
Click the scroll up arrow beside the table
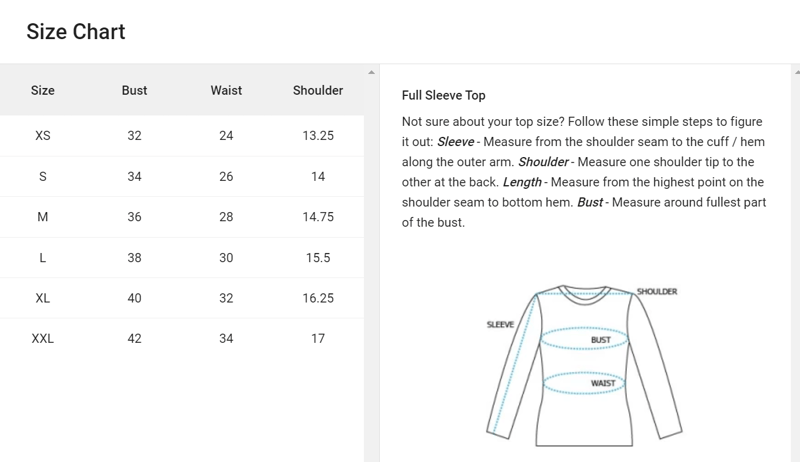(372, 72)
